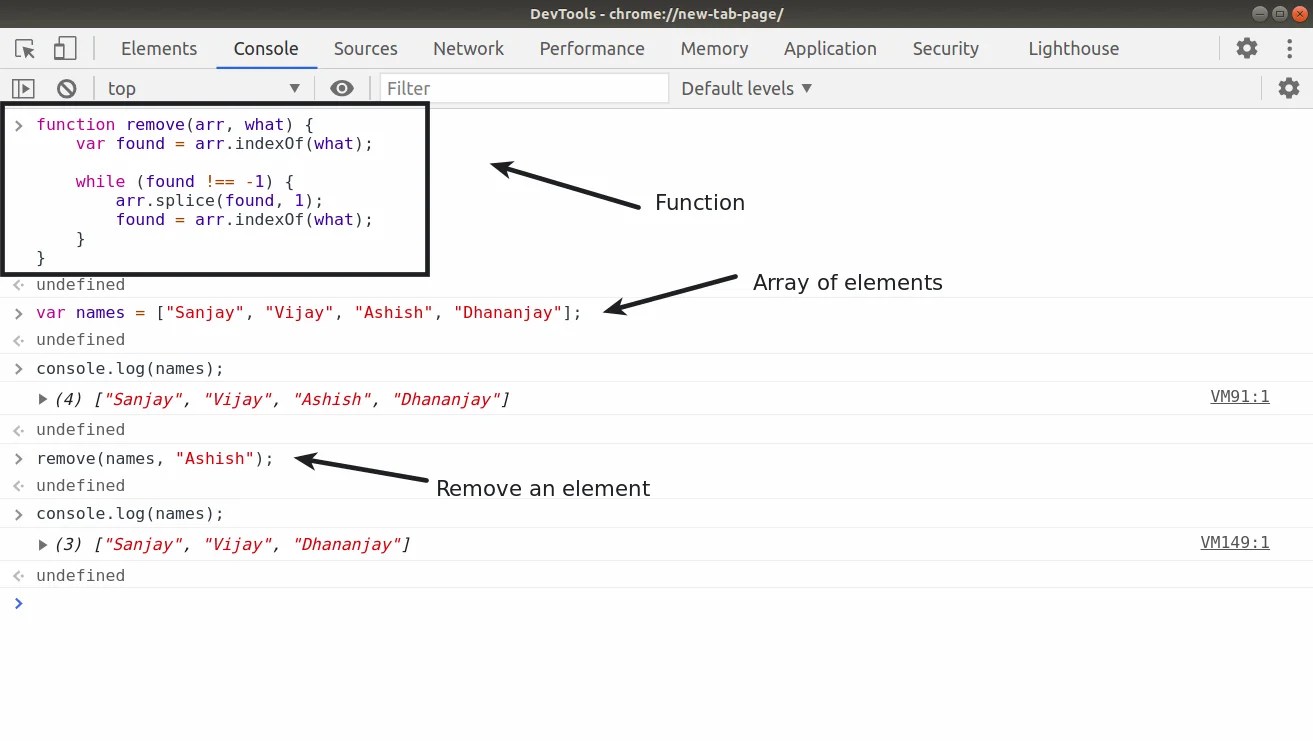Open the Sources tab
The width and height of the screenshot is (1313, 741).
(x=366, y=48)
